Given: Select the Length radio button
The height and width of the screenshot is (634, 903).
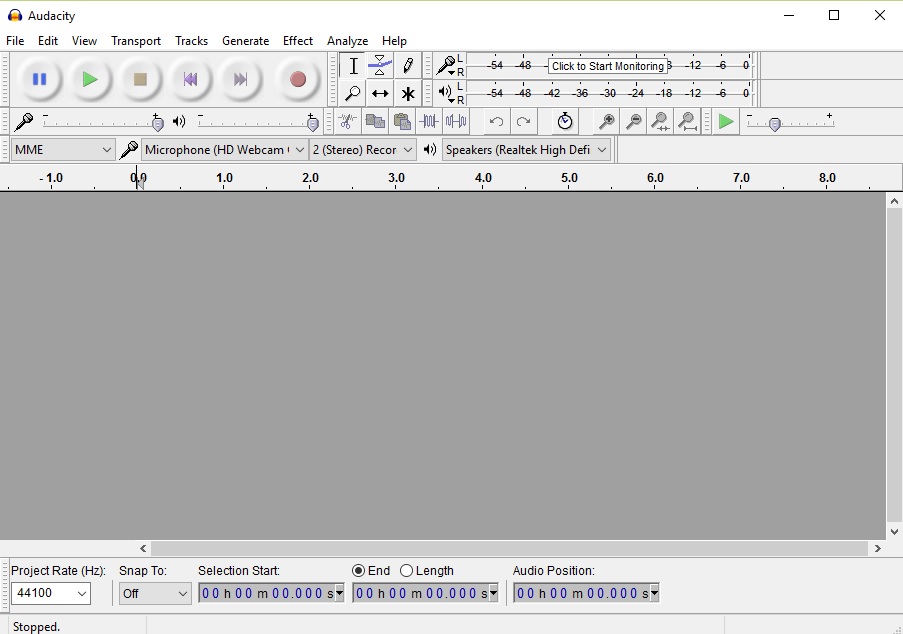Looking at the screenshot, I should click(x=406, y=571).
